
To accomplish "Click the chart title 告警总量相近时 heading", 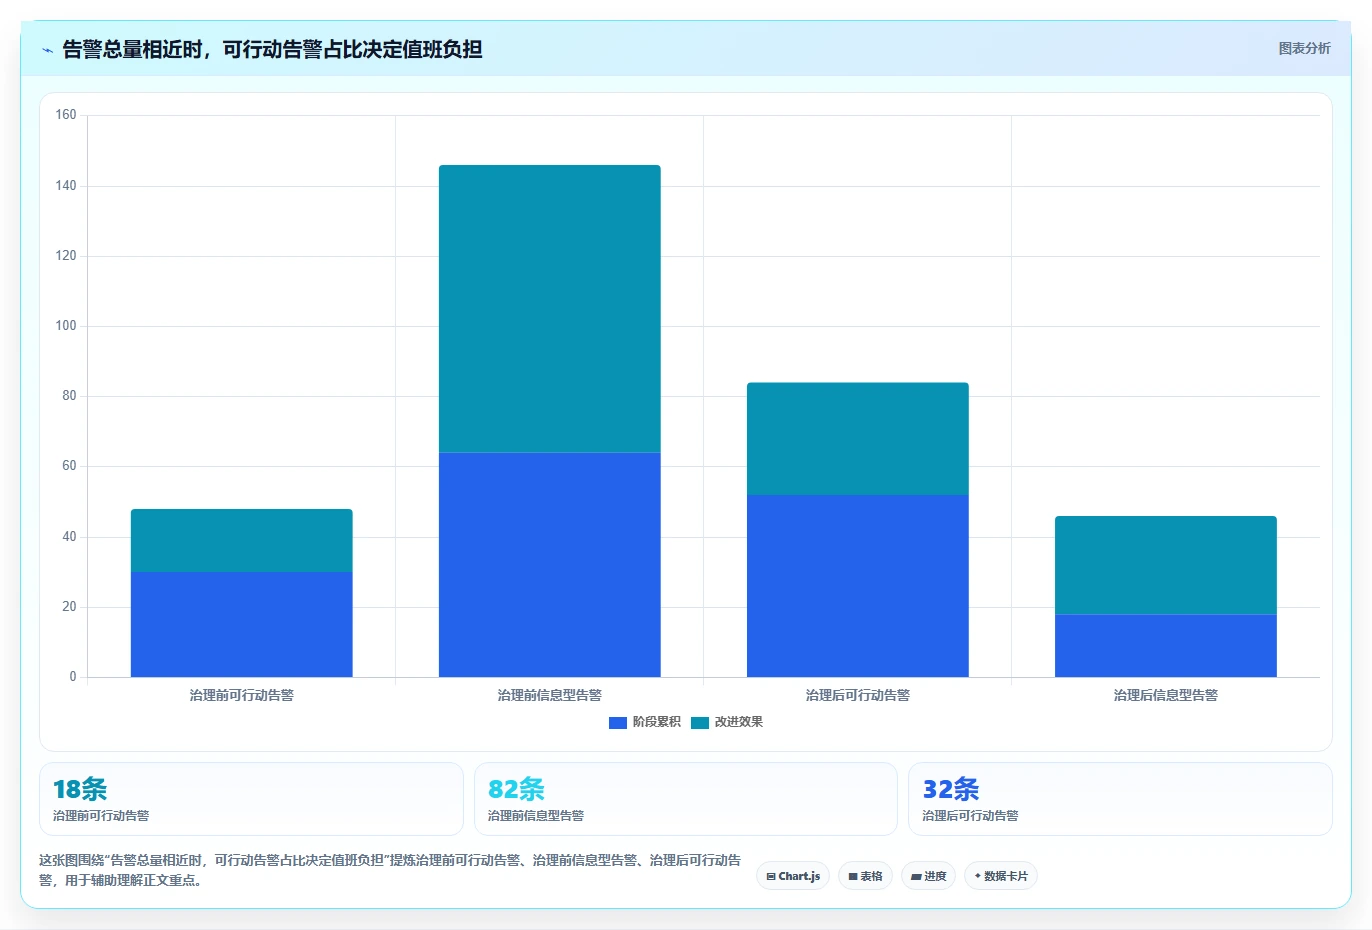I will (272, 49).
